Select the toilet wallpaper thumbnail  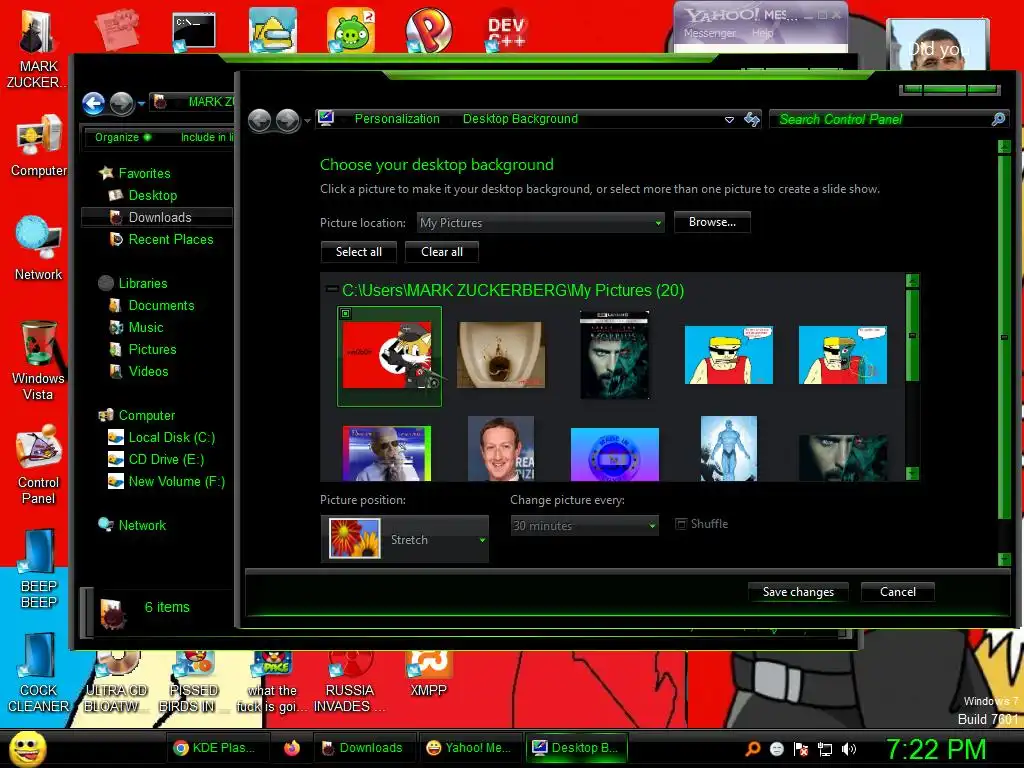pyautogui.click(x=501, y=355)
